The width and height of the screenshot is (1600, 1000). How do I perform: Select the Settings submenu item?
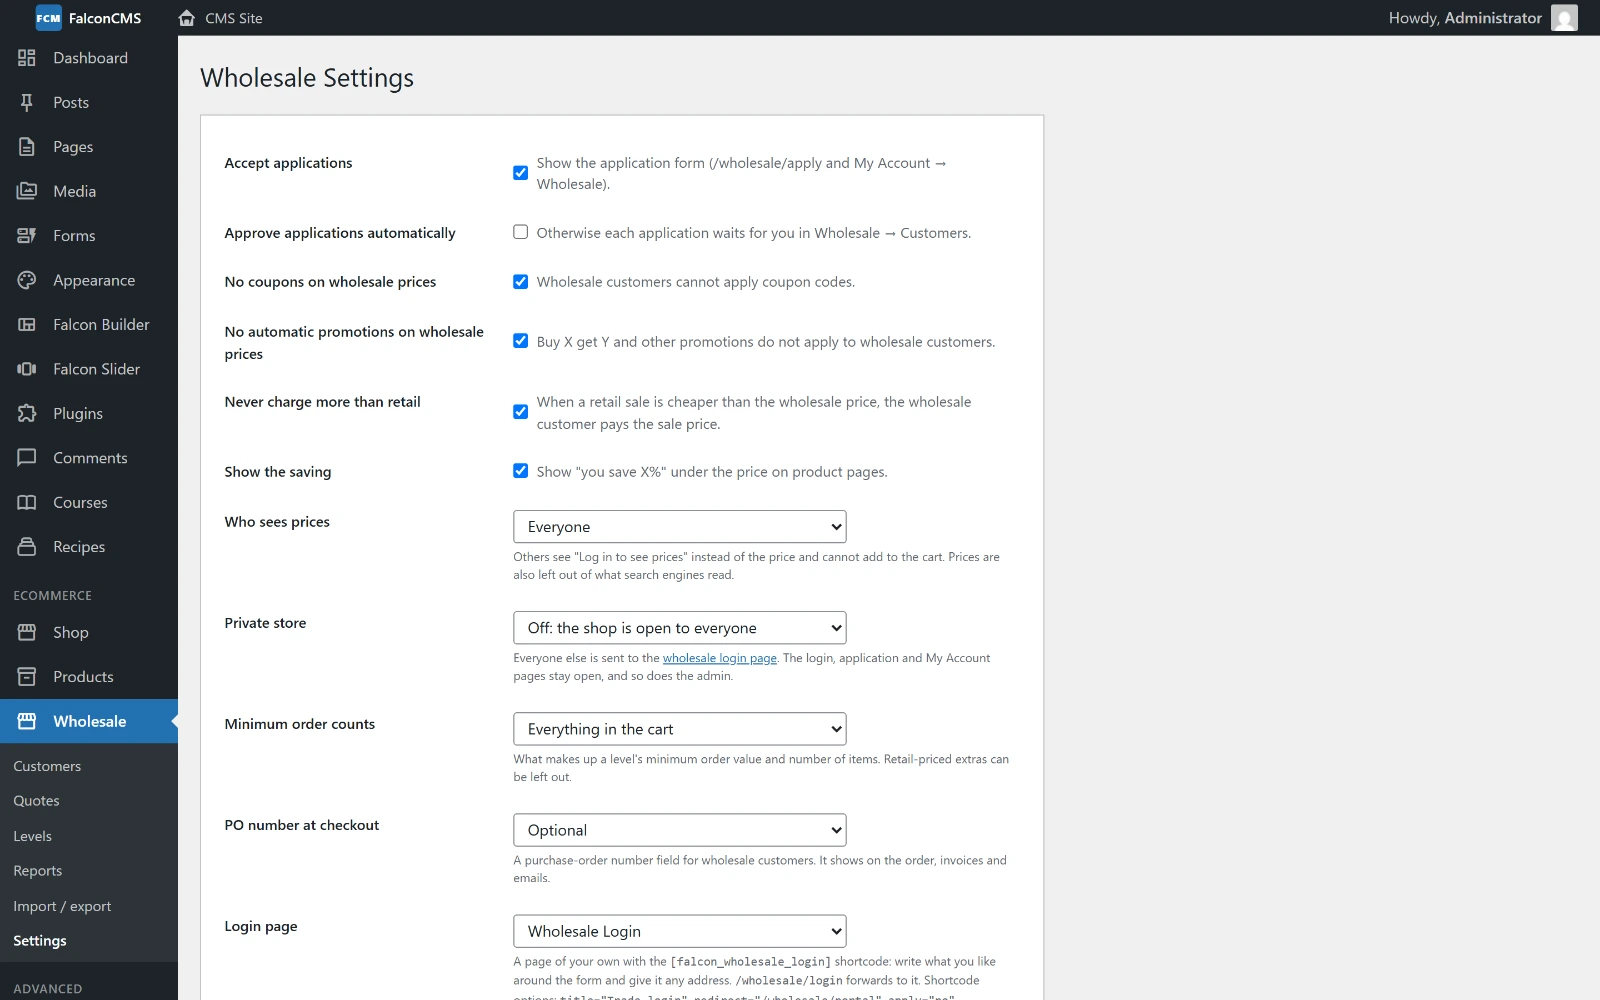[40, 941]
